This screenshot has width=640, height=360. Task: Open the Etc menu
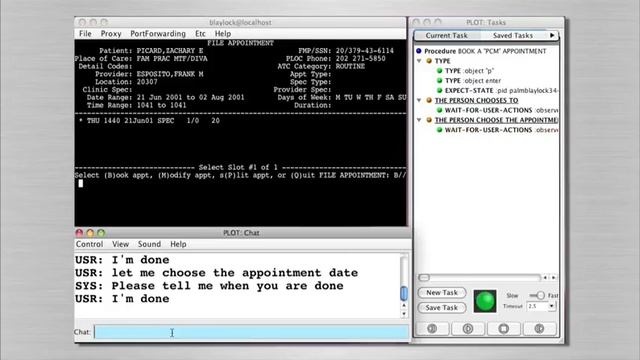tap(200, 33)
